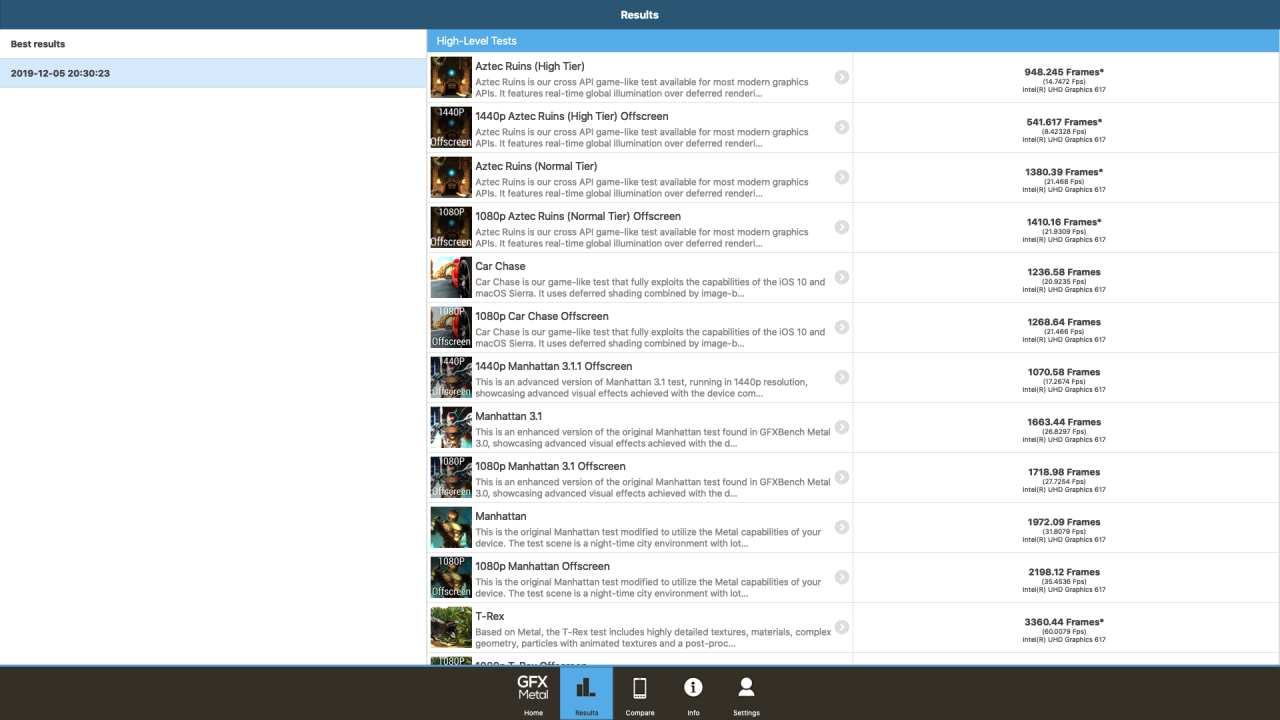
Task: Expand details arrow for Aztec Ruins (Normal Tier)
Action: pyautogui.click(x=842, y=177)
